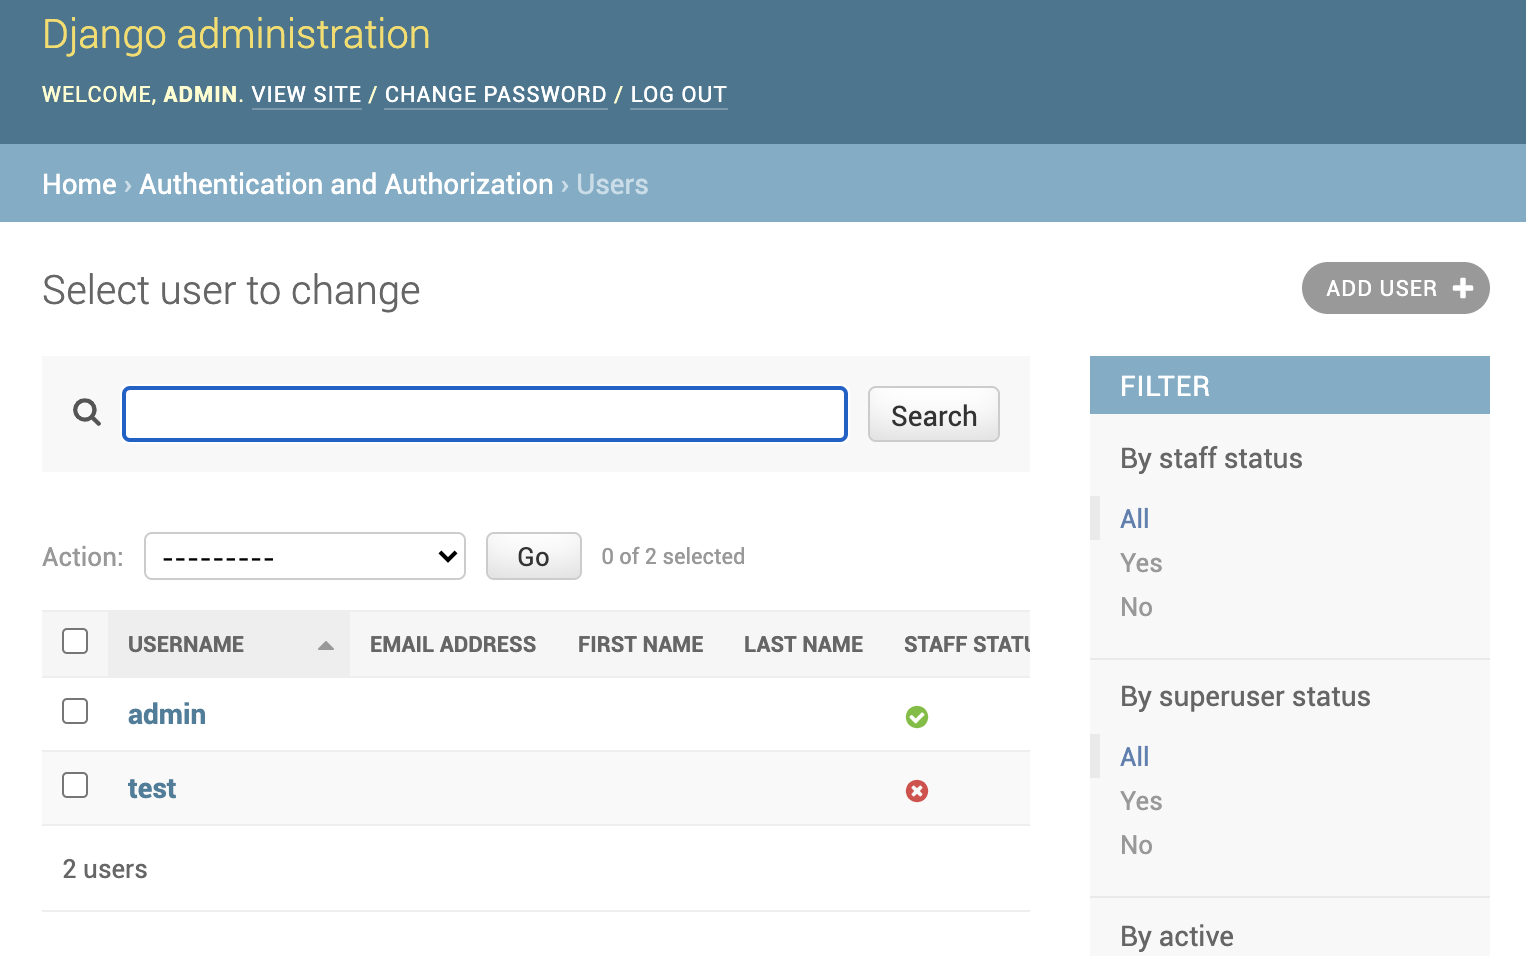The width and height of the screenshot is (1526, 956).
Task: Sort by STAFF STATUS column header
Action: coord(966,644)
